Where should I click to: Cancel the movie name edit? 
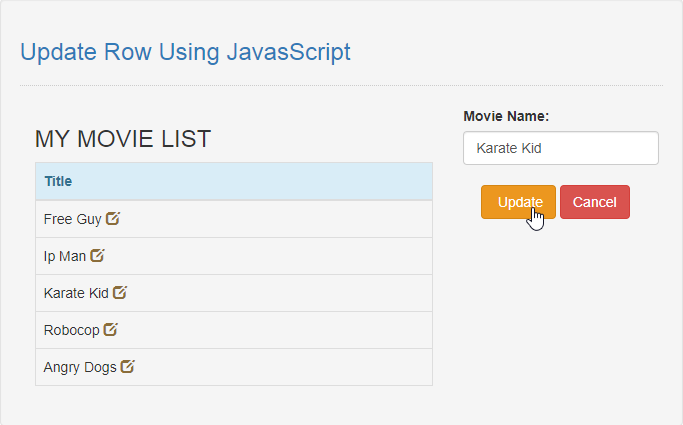pyautogui.click(x=595, y=202)
